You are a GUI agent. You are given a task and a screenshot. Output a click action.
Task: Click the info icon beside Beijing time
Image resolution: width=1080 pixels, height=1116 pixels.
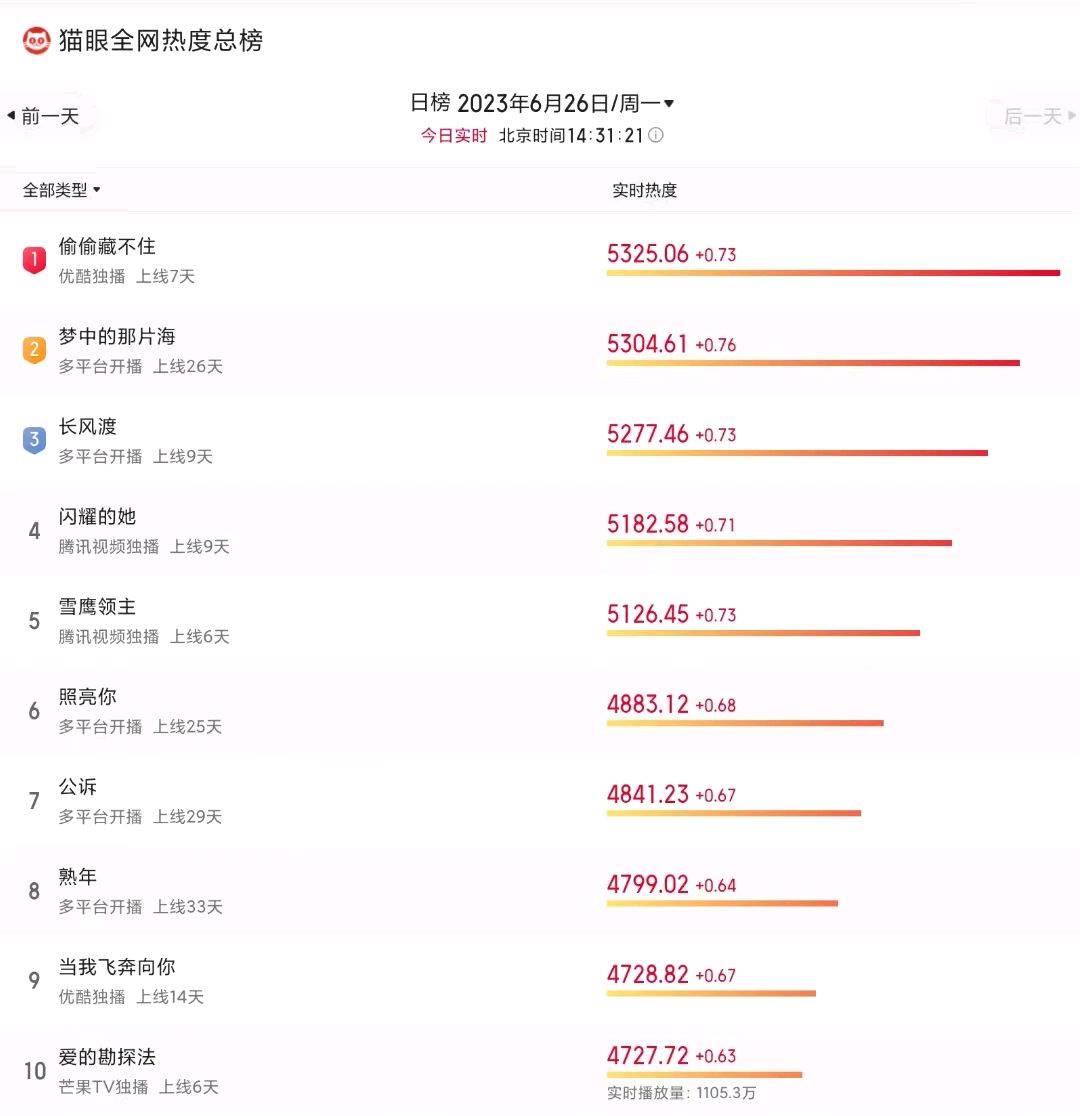[656, 135]
